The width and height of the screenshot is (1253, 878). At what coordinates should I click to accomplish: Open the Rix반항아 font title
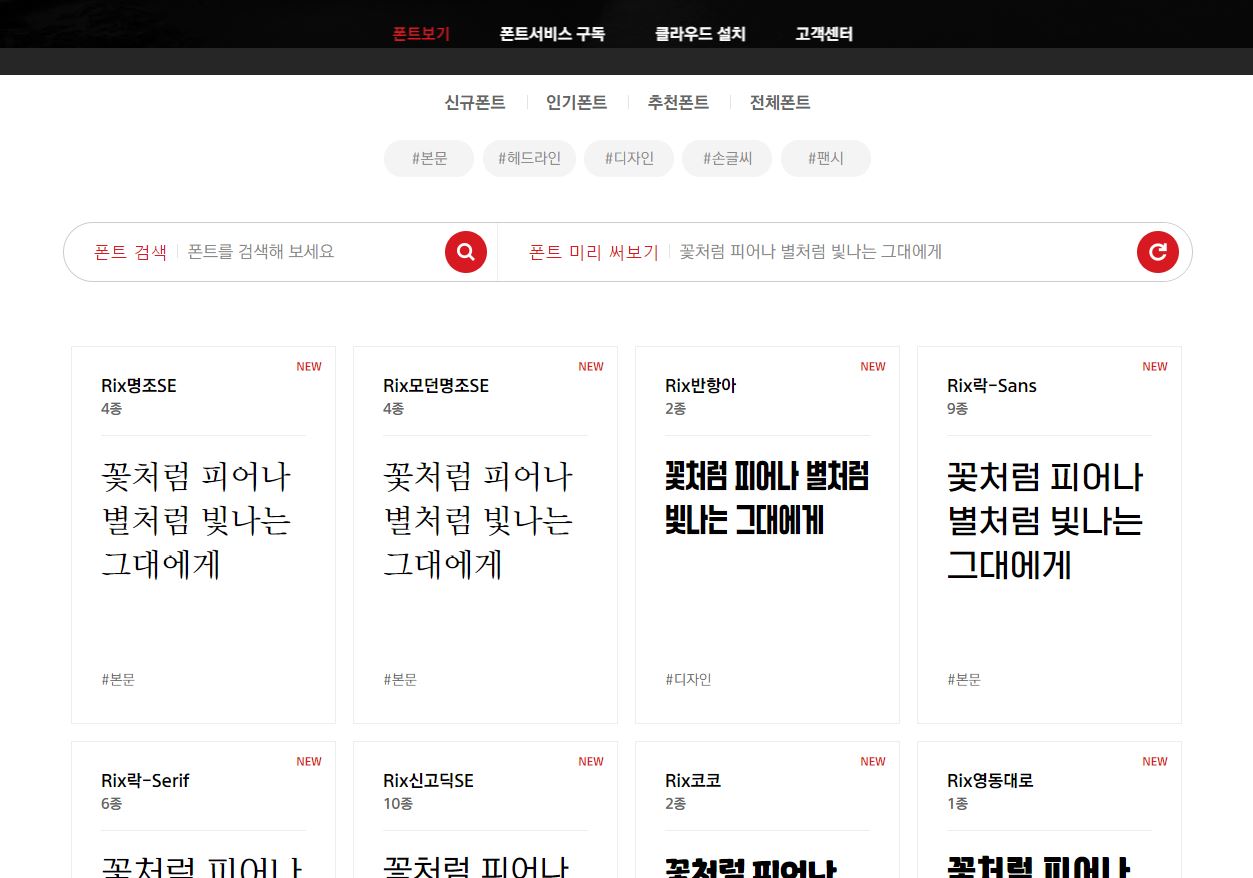click(700, 386)
